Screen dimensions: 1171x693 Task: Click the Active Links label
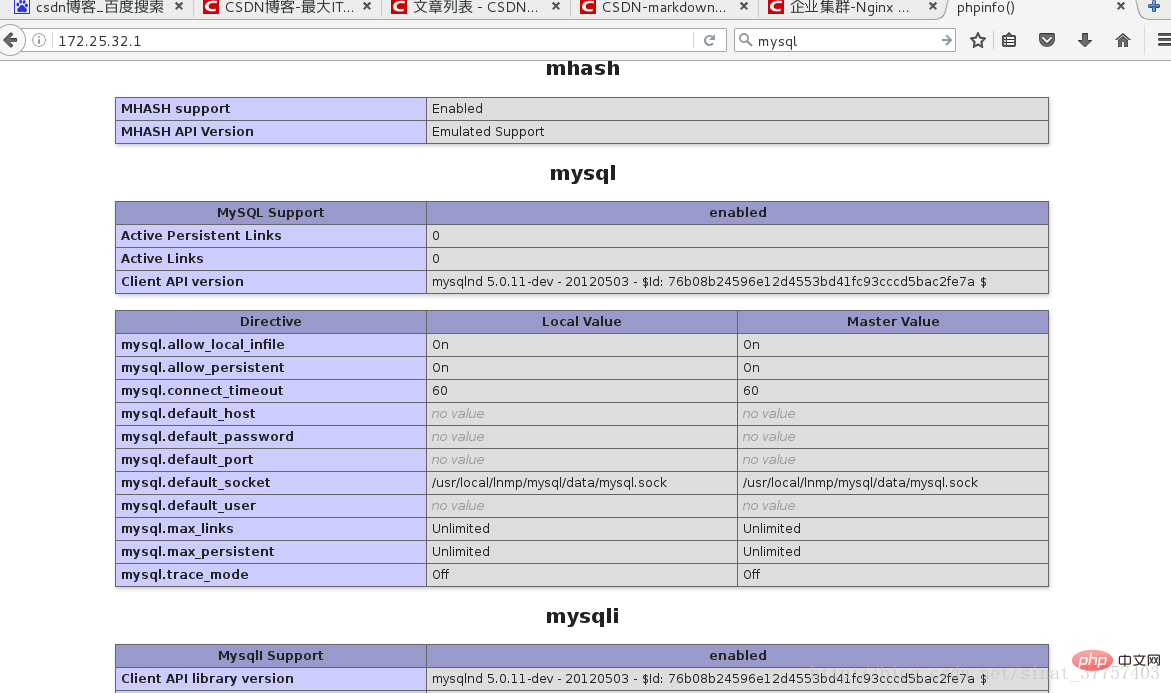162,258
